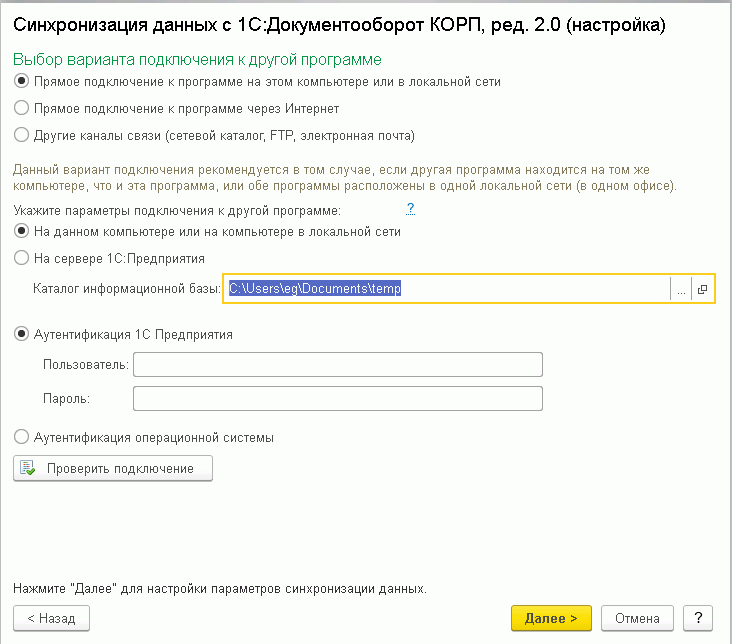Click text 'Укажите параметры подключения к другой программе:'
The height and width of the screenshot is (644, 732).
click(x=177, y=211)
